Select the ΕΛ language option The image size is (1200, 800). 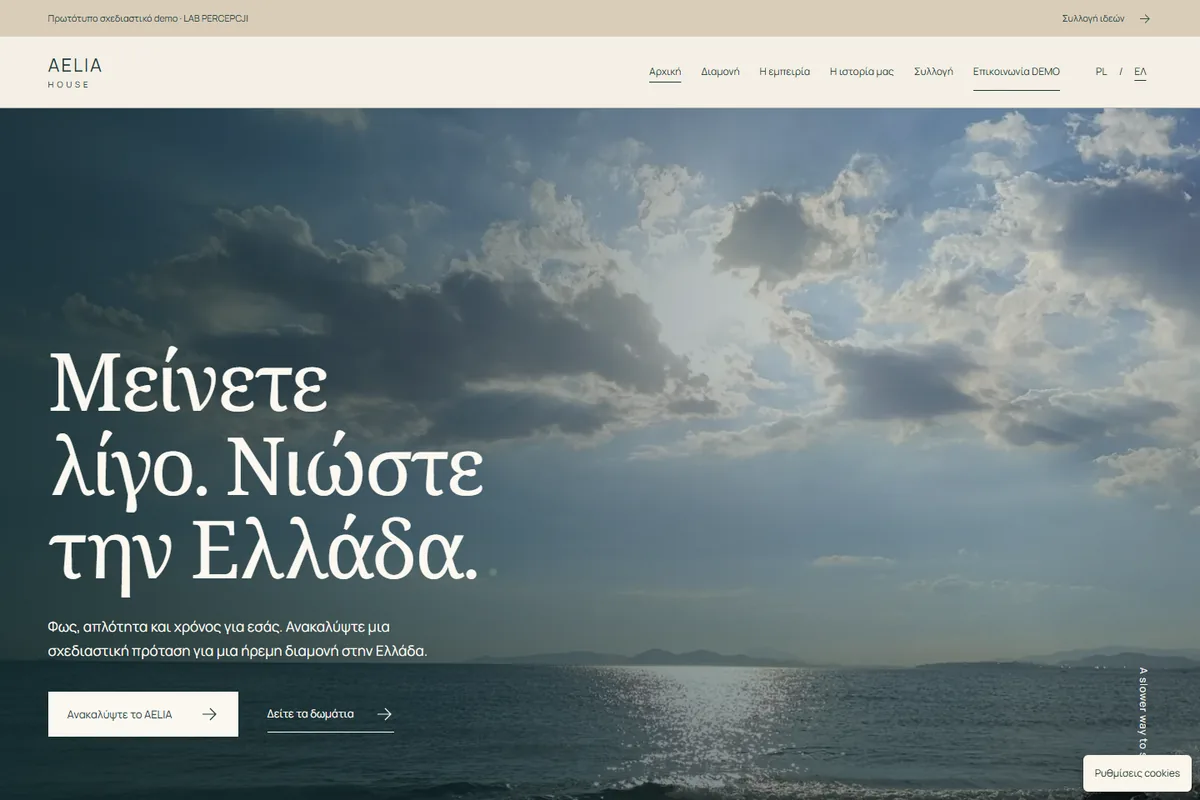(x=1140, y=72)
